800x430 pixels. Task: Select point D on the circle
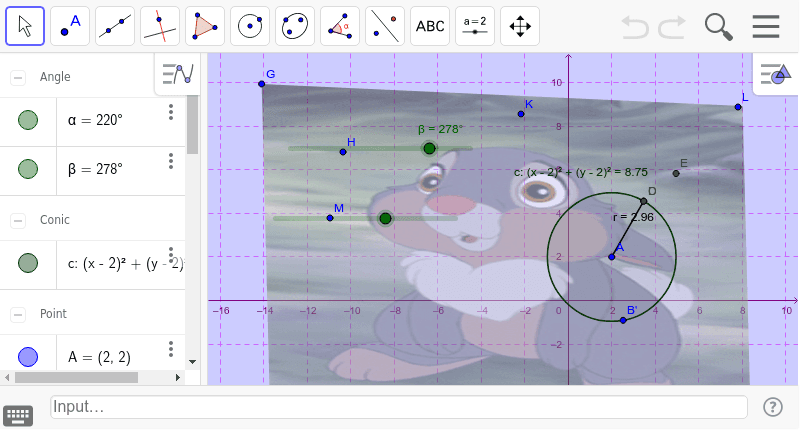644,201
